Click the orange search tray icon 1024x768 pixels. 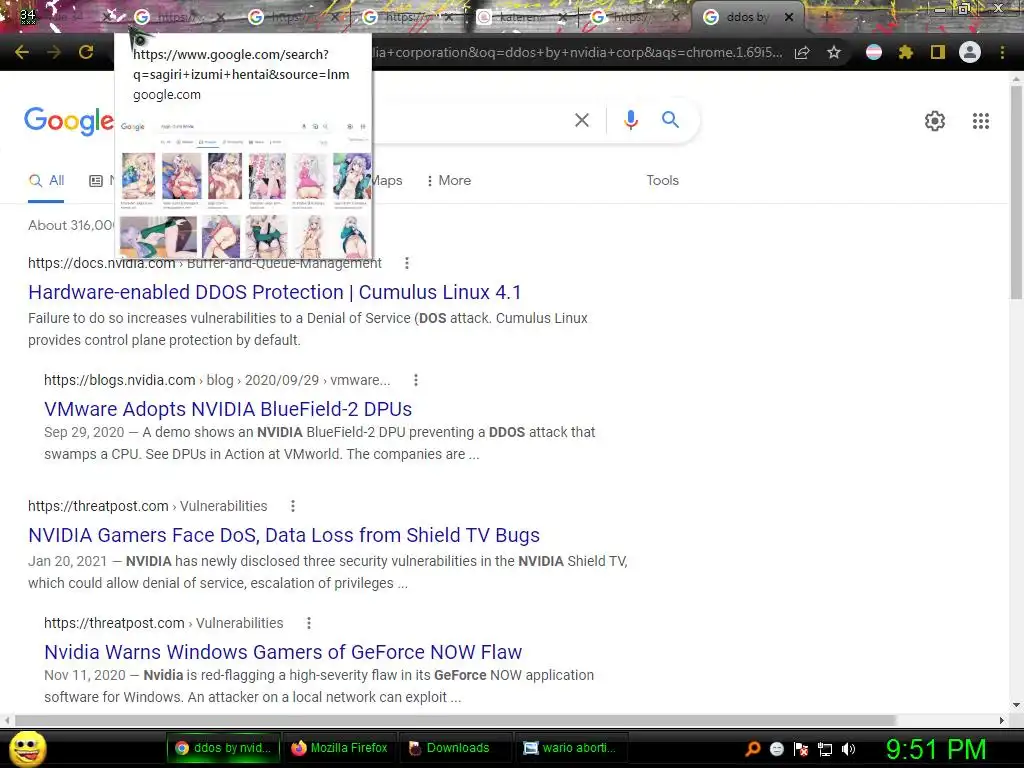(752, 749)
